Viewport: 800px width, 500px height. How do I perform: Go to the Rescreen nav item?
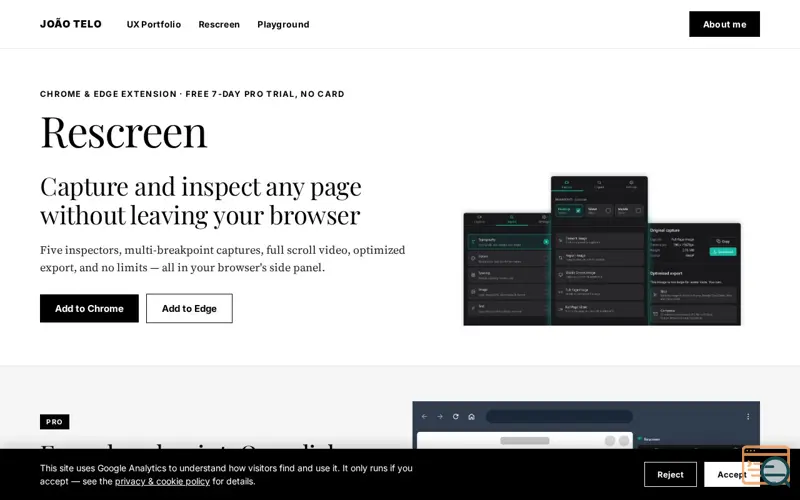pos(219,24)
